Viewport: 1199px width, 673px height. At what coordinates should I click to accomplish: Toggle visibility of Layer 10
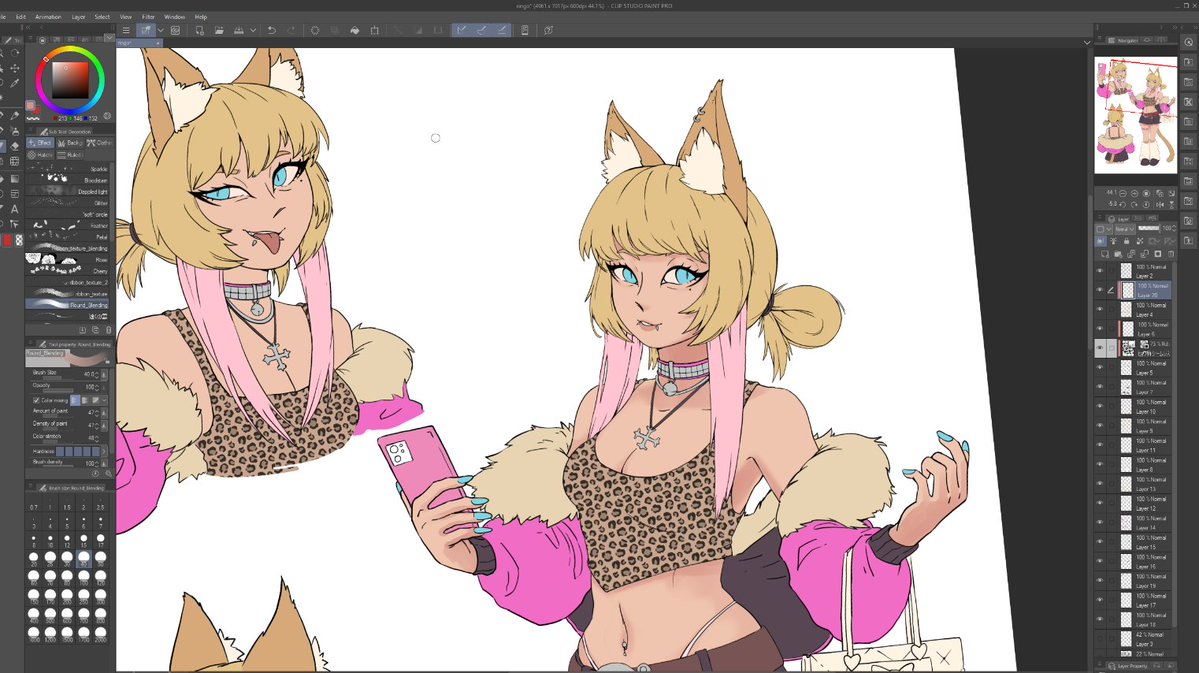pos(1100,407)
